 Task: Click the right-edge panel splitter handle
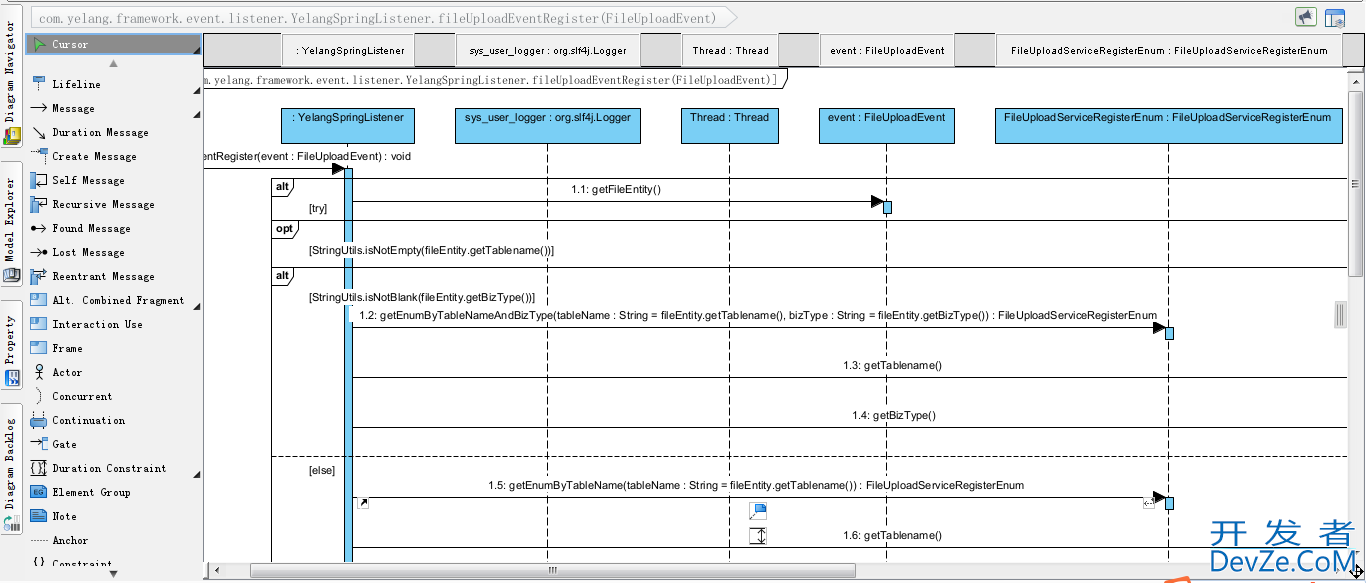1341,315
